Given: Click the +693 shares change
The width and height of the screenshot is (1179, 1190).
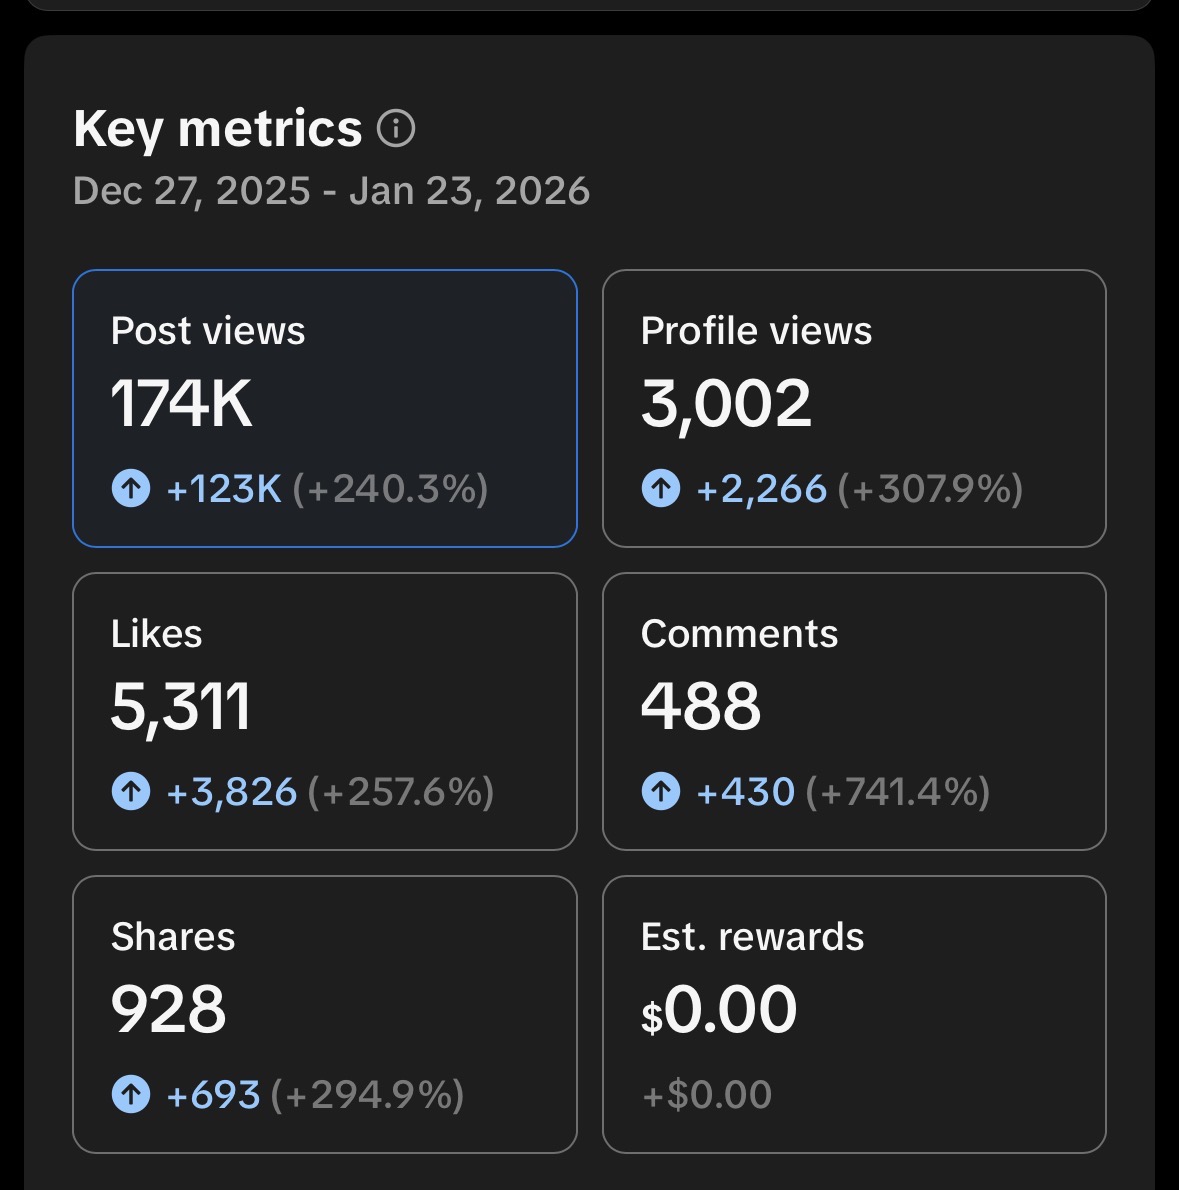Looking at the screenshot, I should [x=213, y=1095].
